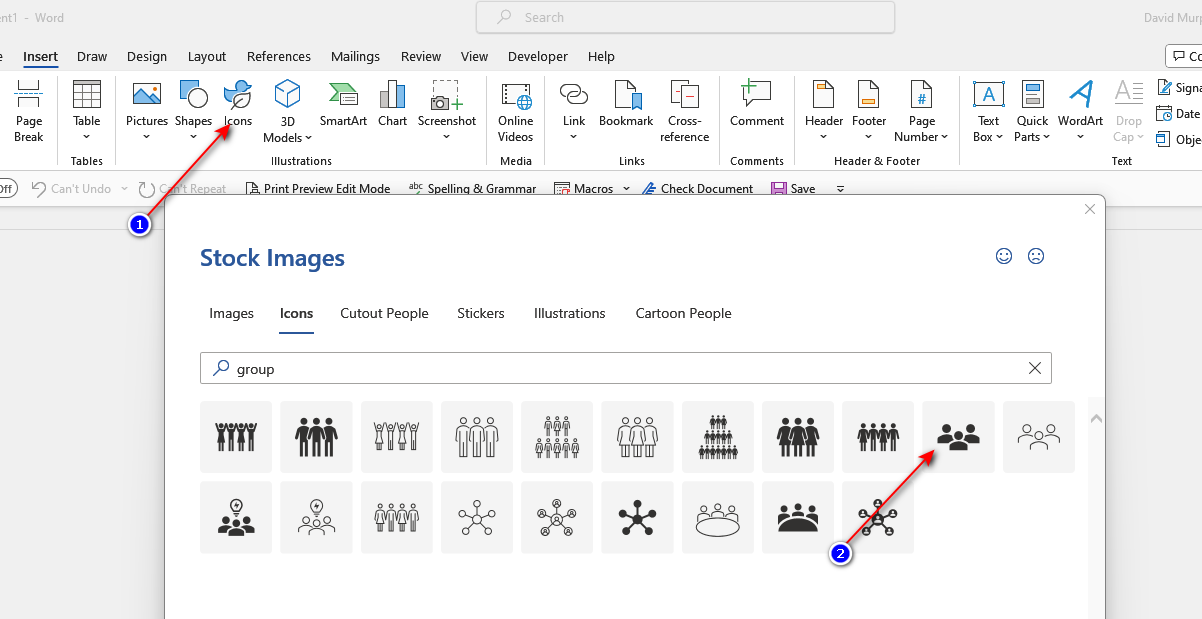Click the Icons button in Illustrations
Image resolution: width=1202 pixels, height=619 pixels.
[238, 104]
